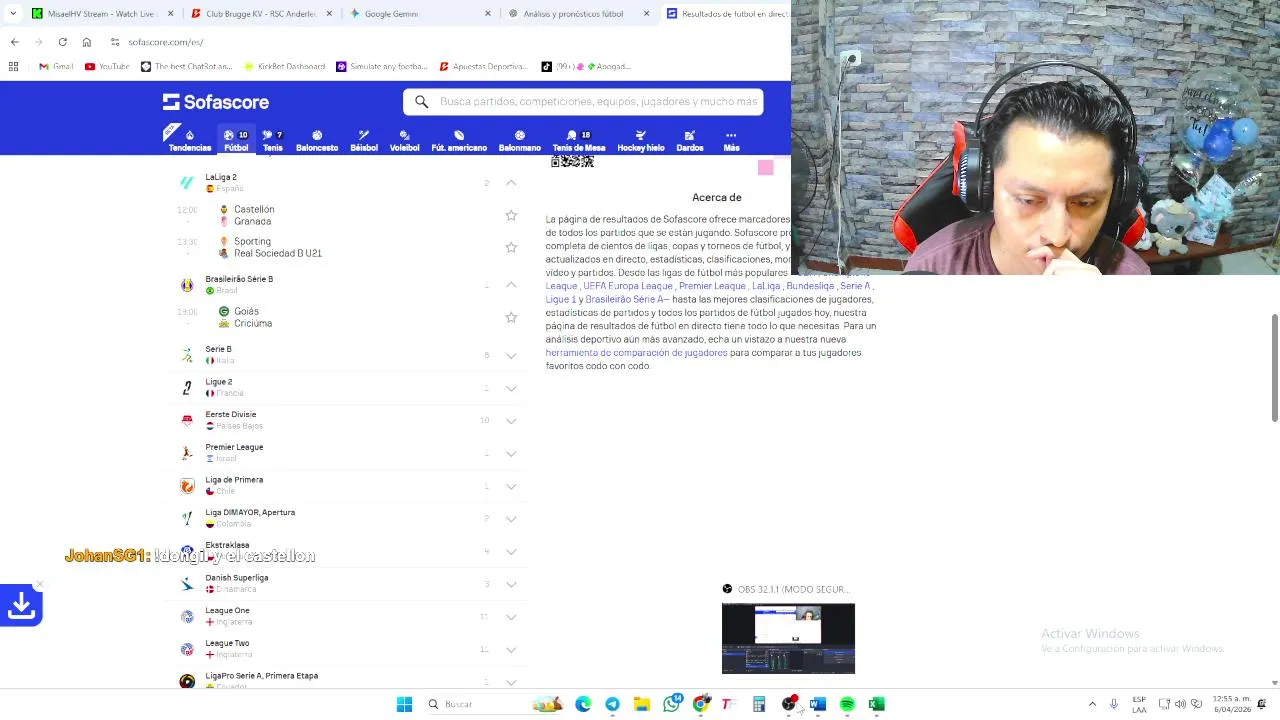Open the Windows Start menu
1280x720 pixels.
(x=404, y=704)
